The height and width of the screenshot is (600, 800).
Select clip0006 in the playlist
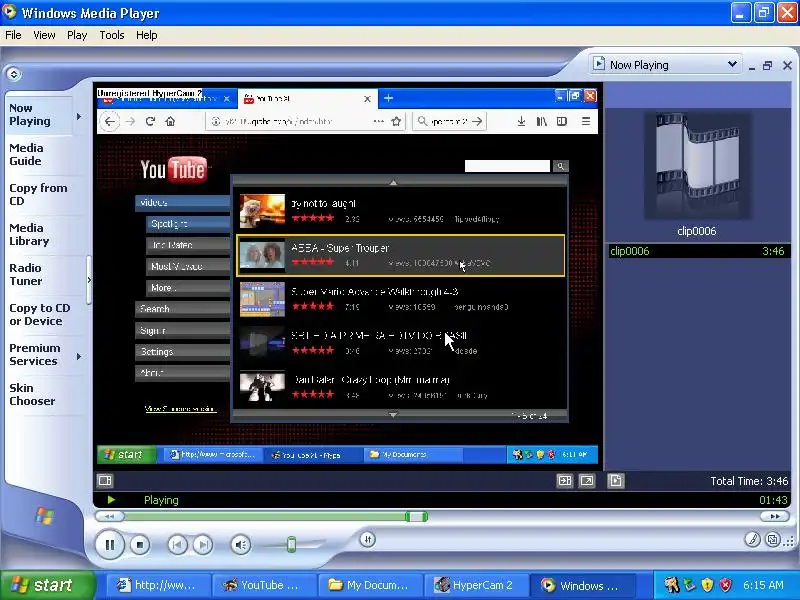pos(697,251)
